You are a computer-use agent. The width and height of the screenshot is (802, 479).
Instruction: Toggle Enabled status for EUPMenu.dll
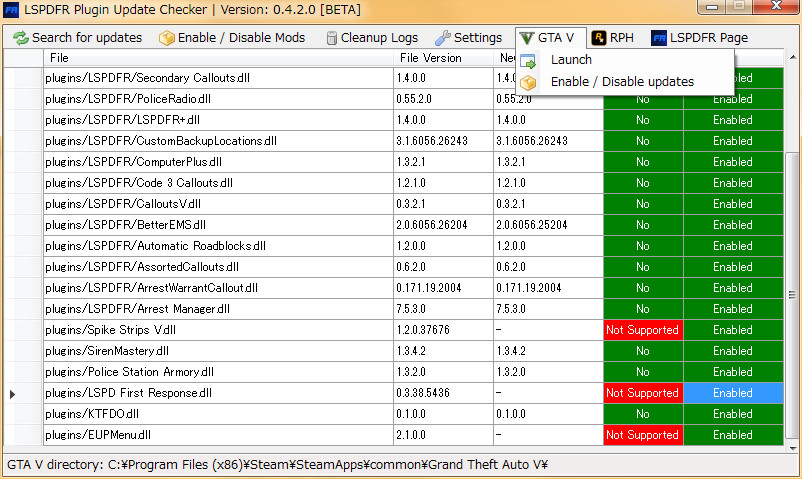tap(733, 435)
